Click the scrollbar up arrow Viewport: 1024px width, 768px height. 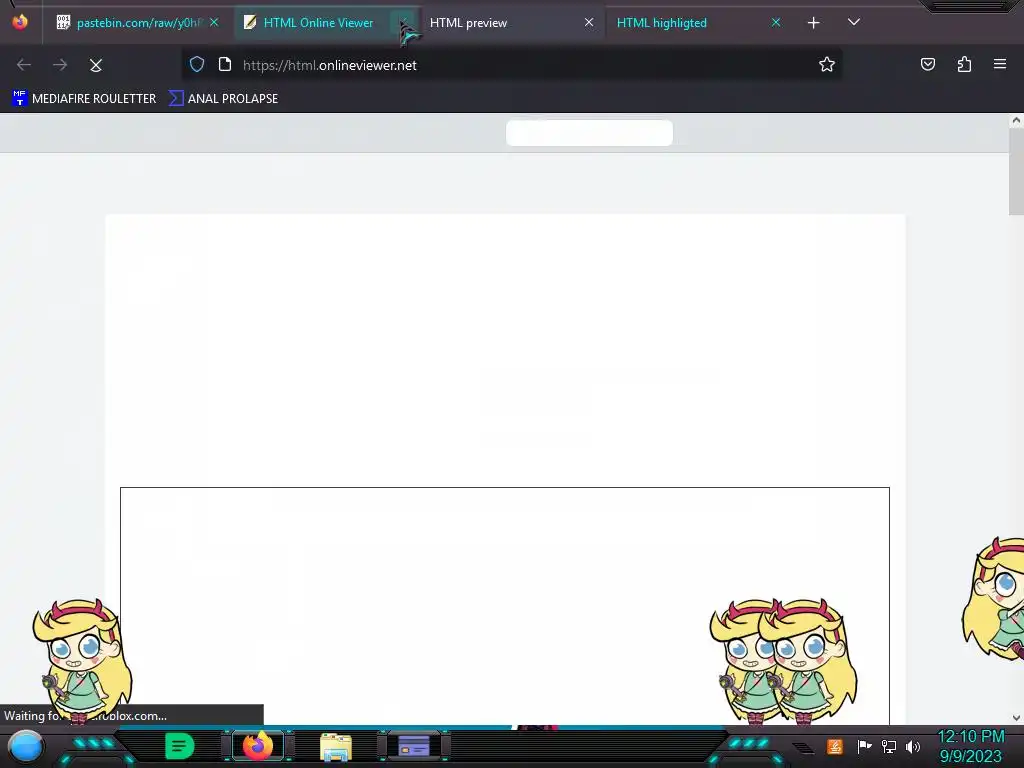[1016, 120]
